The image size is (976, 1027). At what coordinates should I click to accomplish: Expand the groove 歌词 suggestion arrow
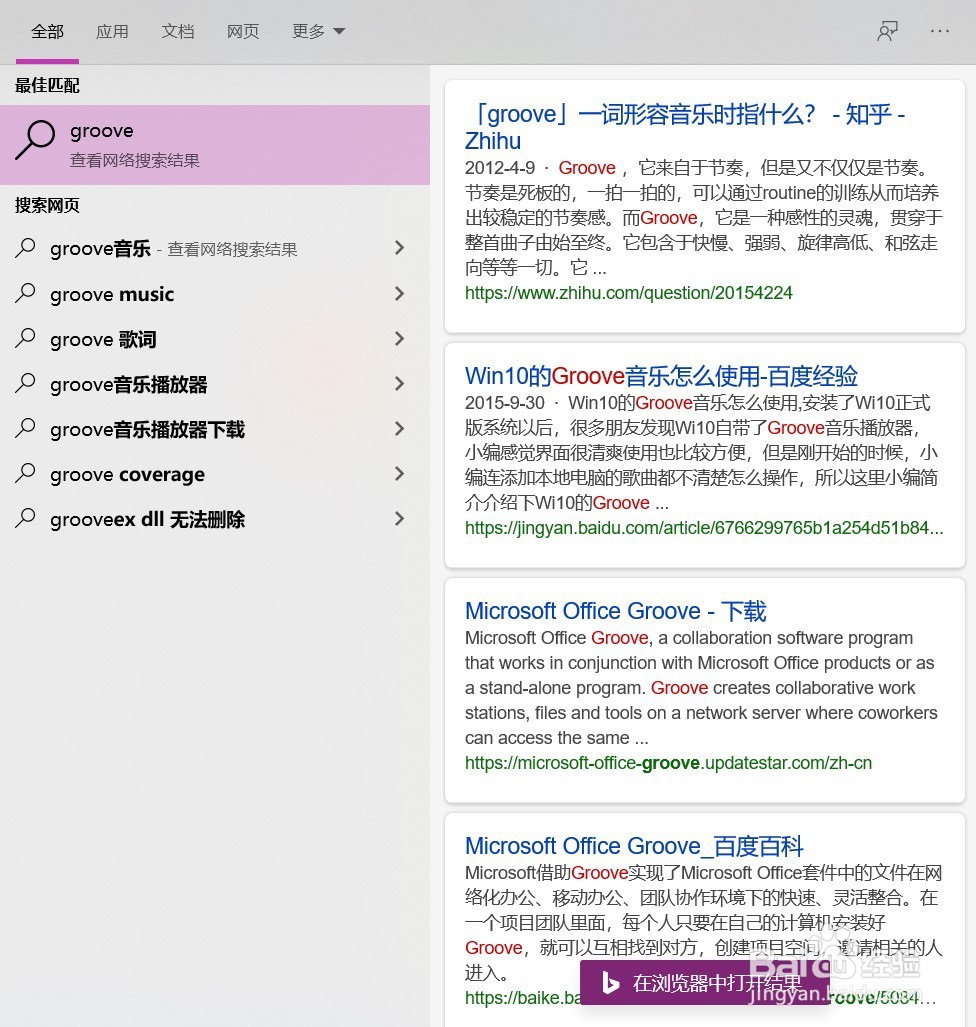click(x=400, y=339)
